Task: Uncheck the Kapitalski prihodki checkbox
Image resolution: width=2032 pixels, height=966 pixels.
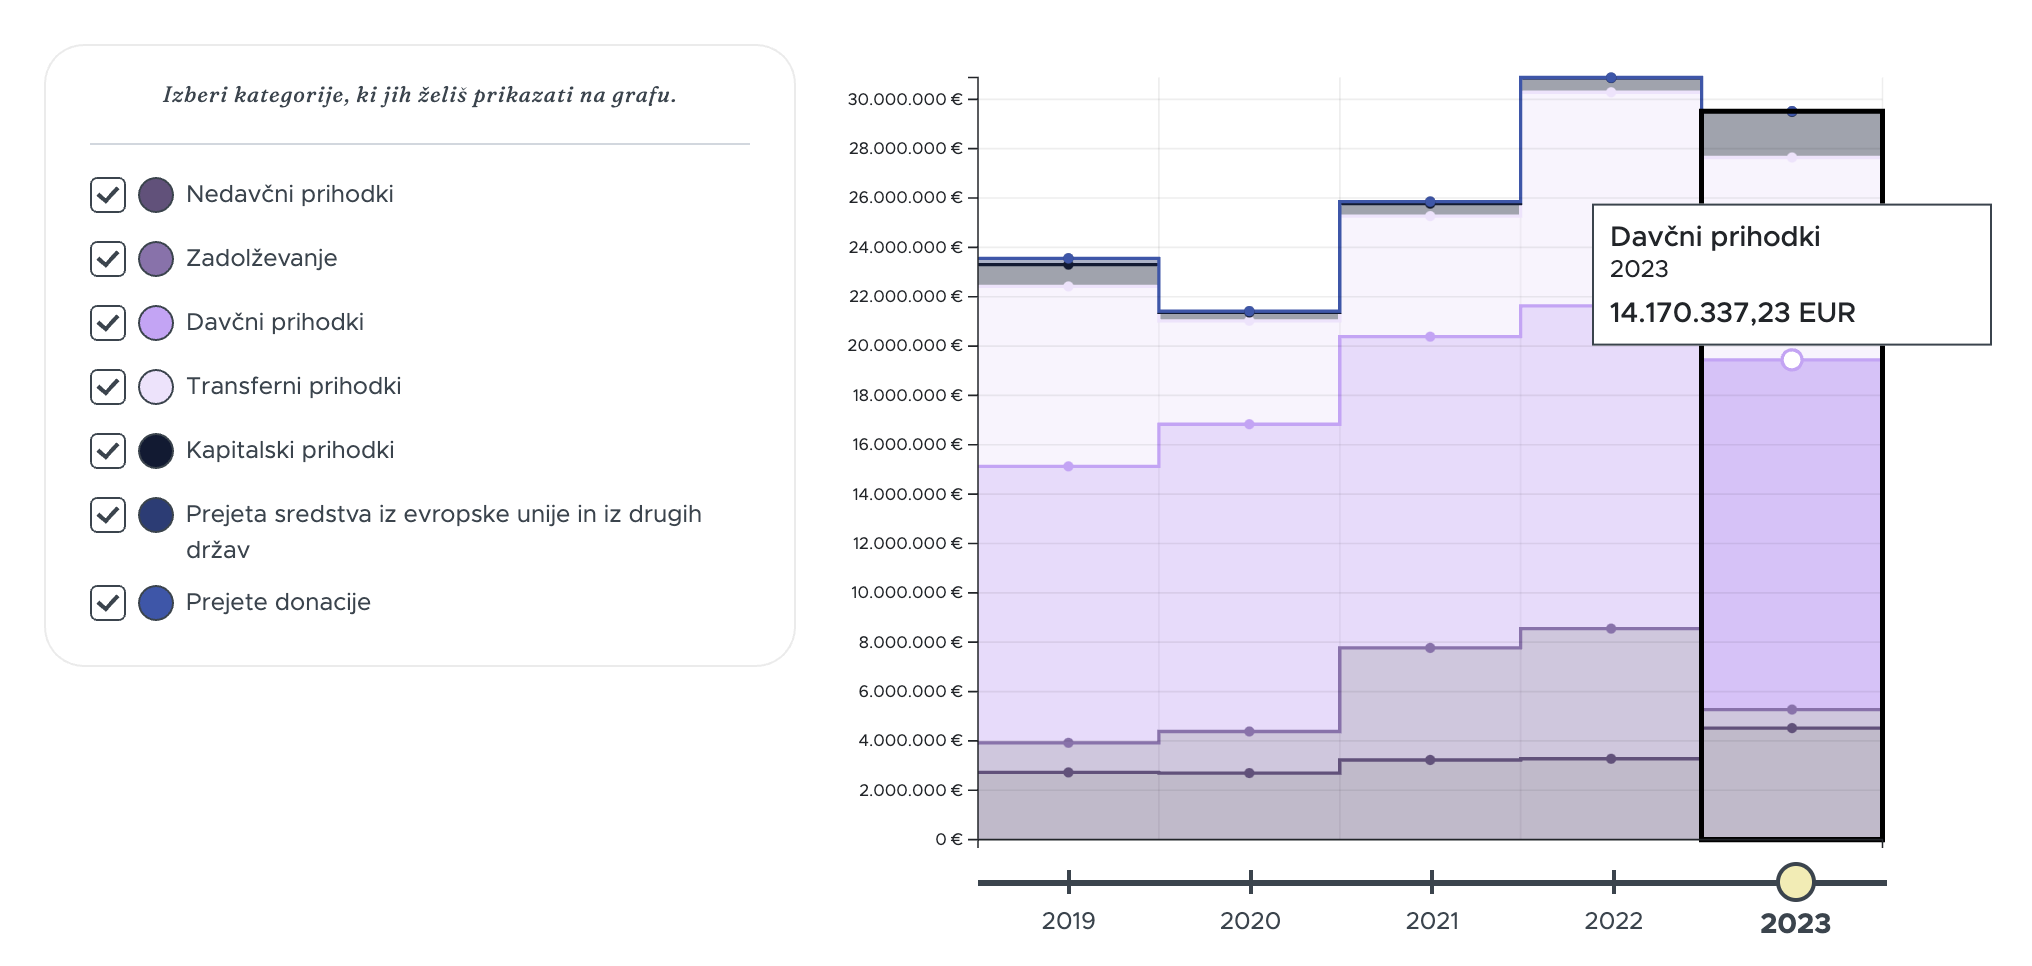Action: click(108, 451)
